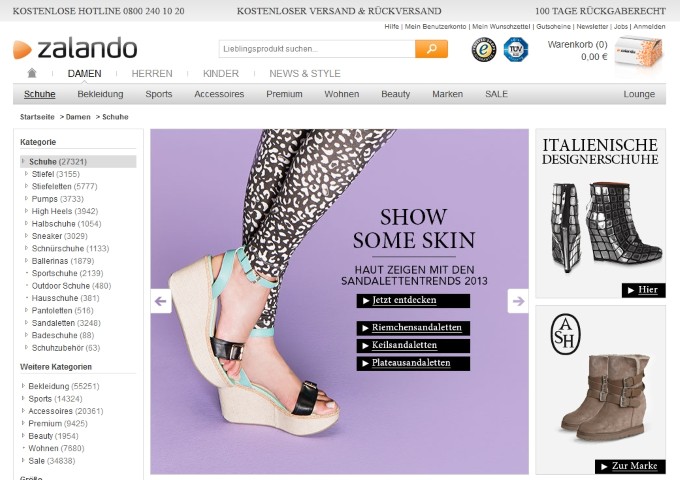Screen dimensions: 680x480
Task: Open the Accessoires menu item
Action: [219, 94]
